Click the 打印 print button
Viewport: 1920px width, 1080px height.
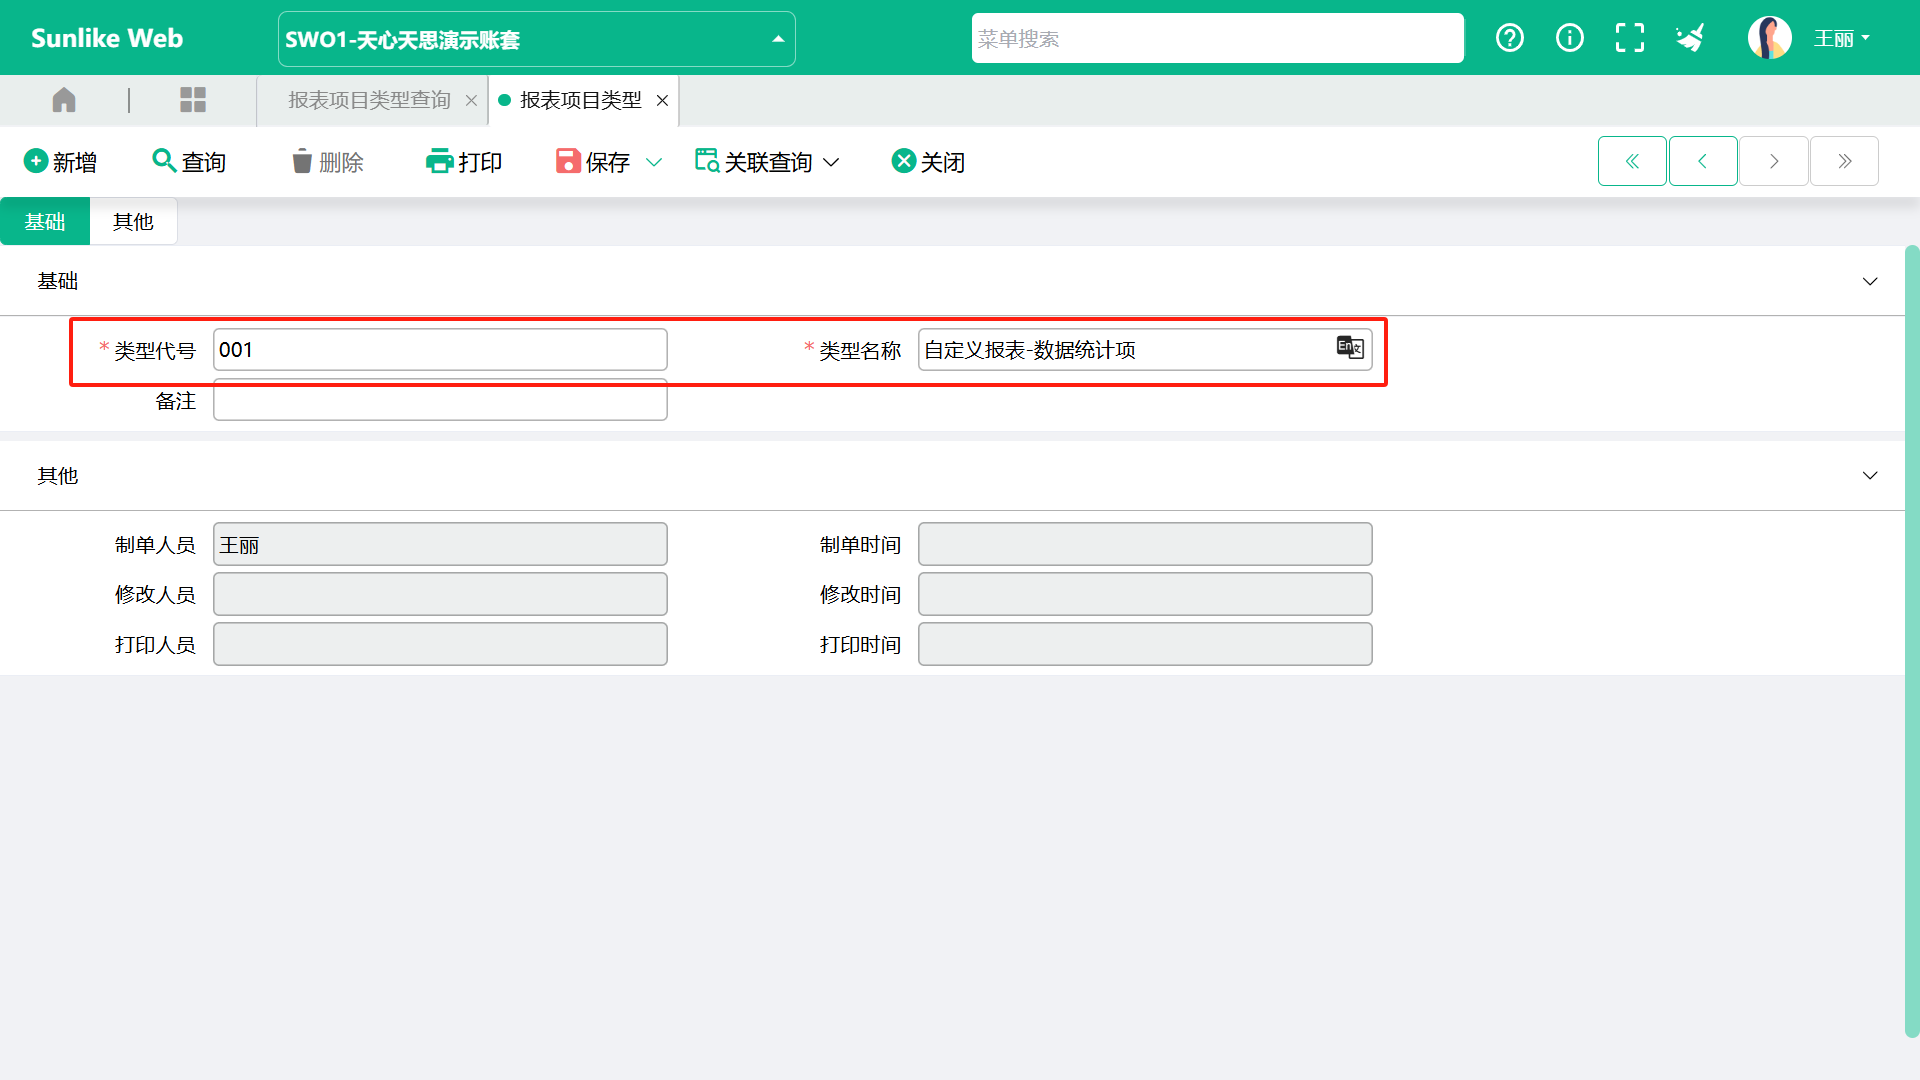tap(464, 162)
